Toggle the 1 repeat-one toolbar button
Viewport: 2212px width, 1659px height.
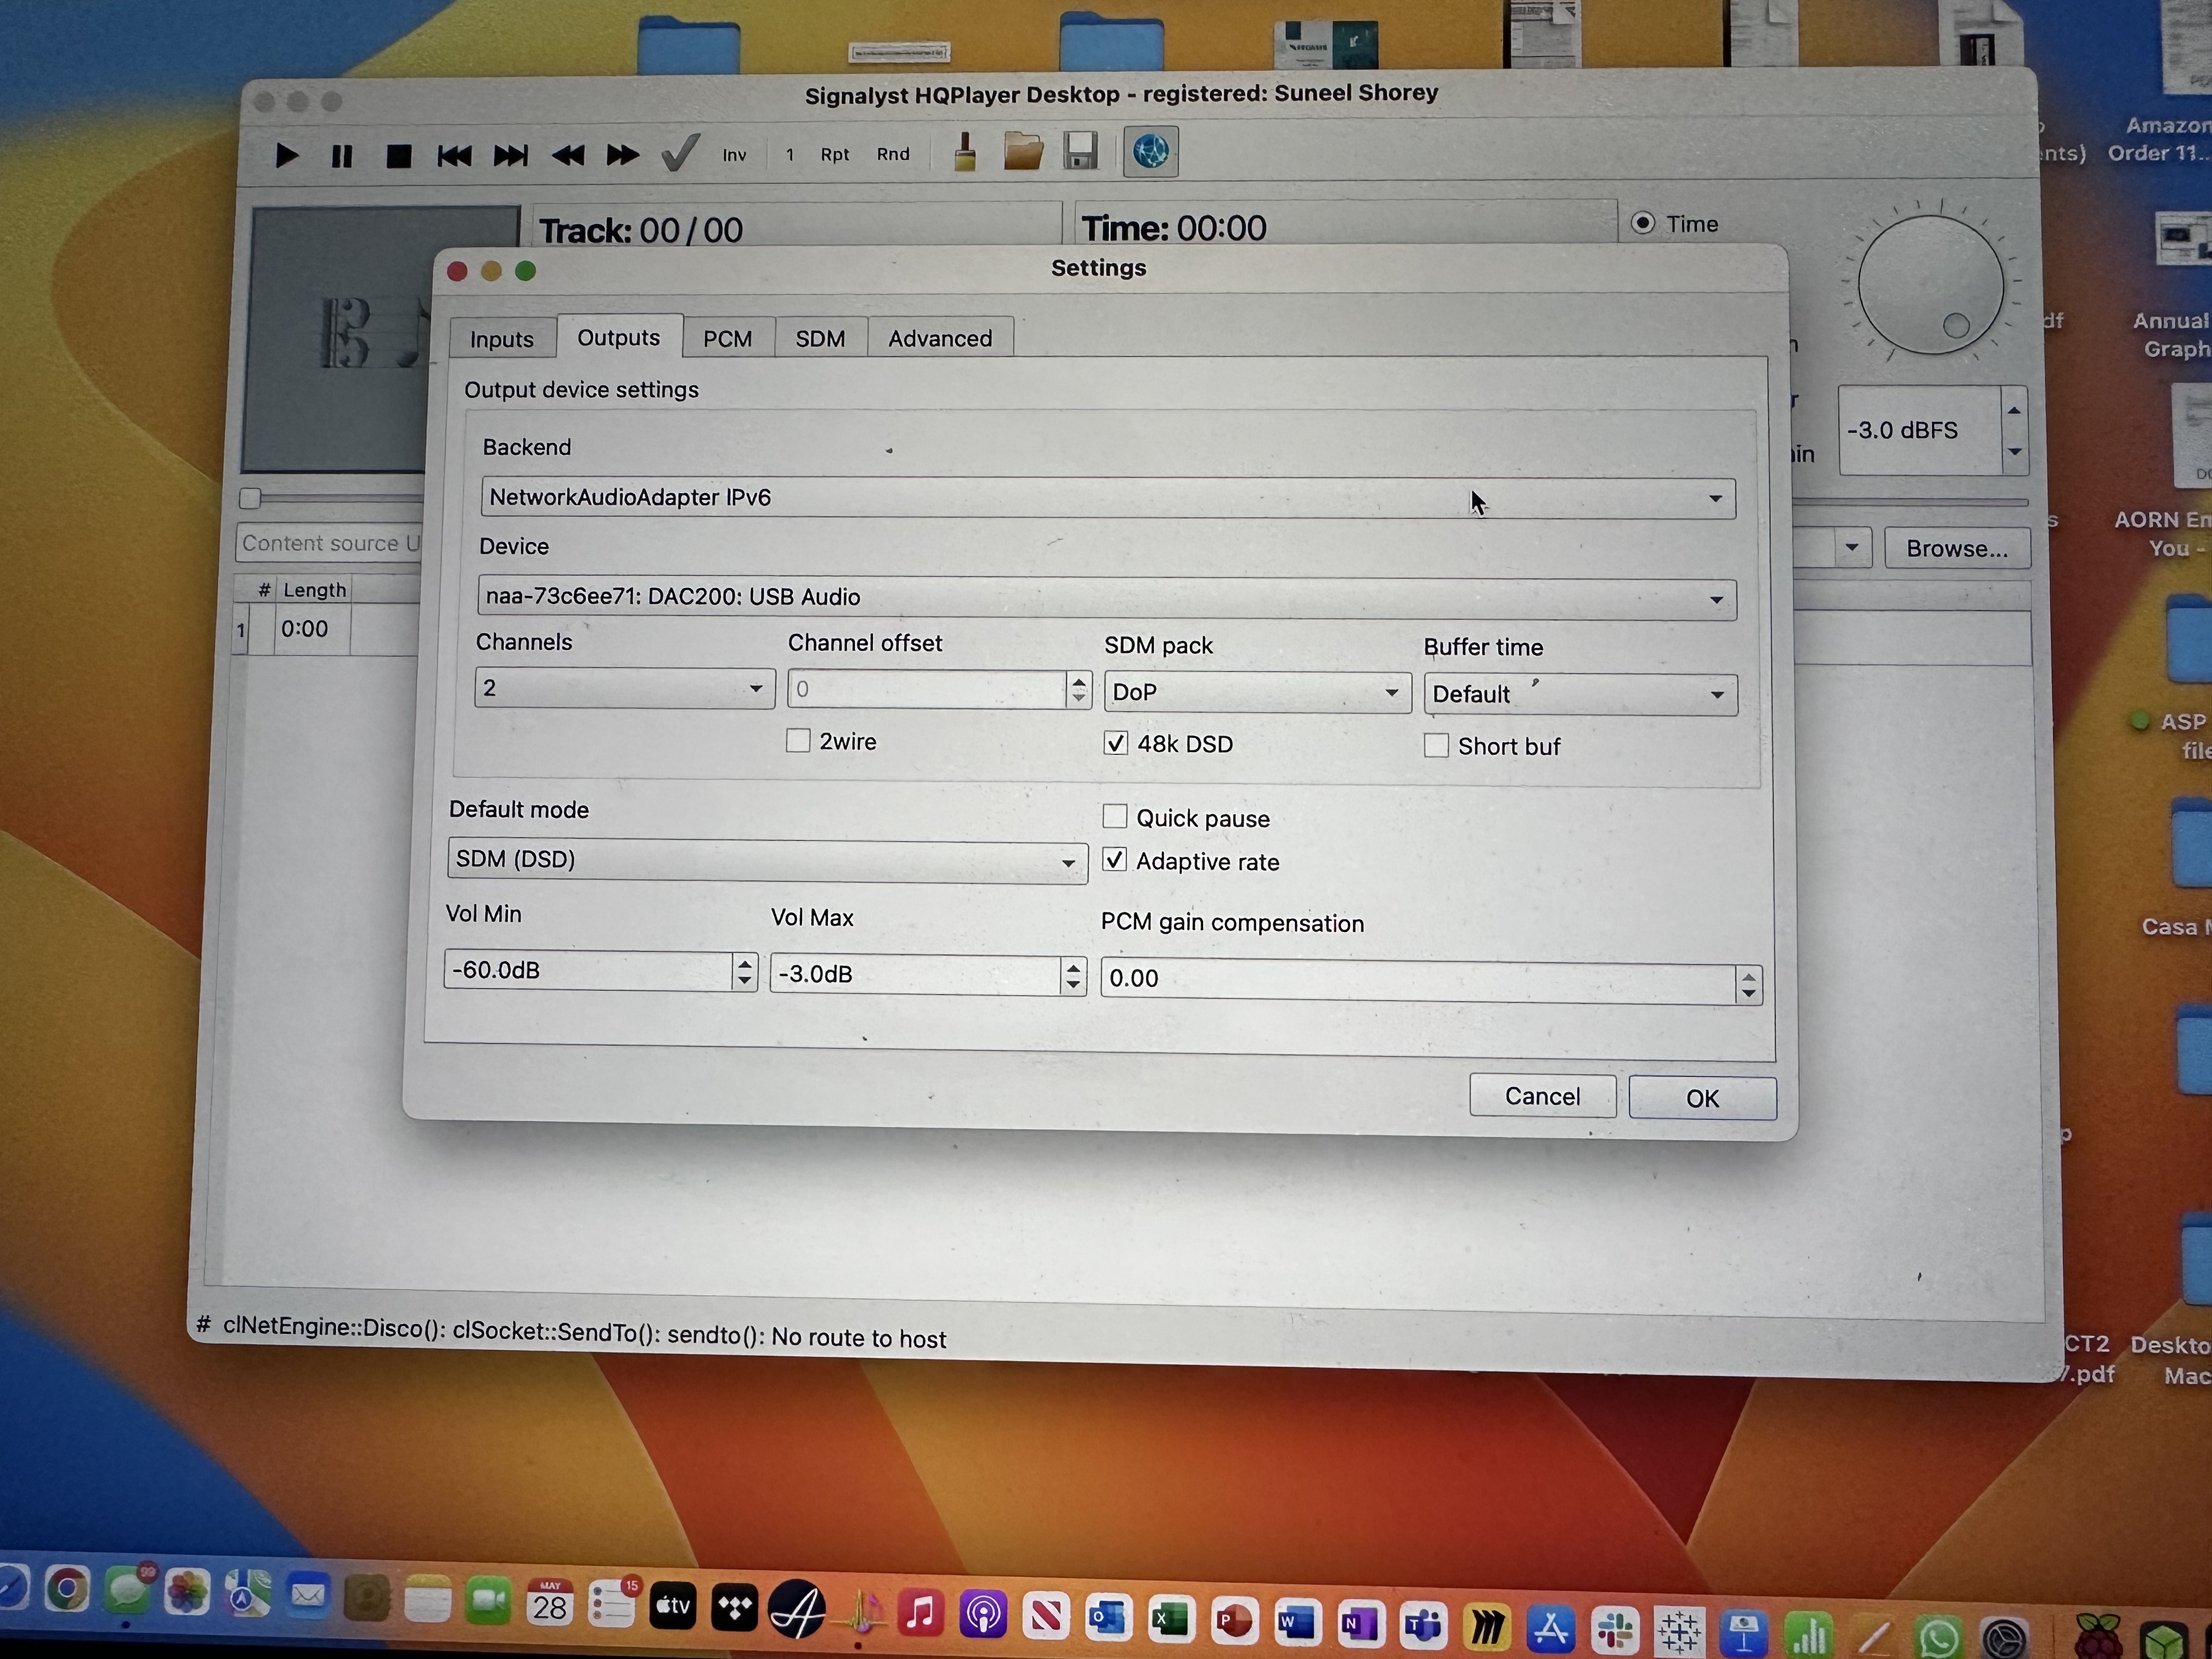click(x=790, y=154)
